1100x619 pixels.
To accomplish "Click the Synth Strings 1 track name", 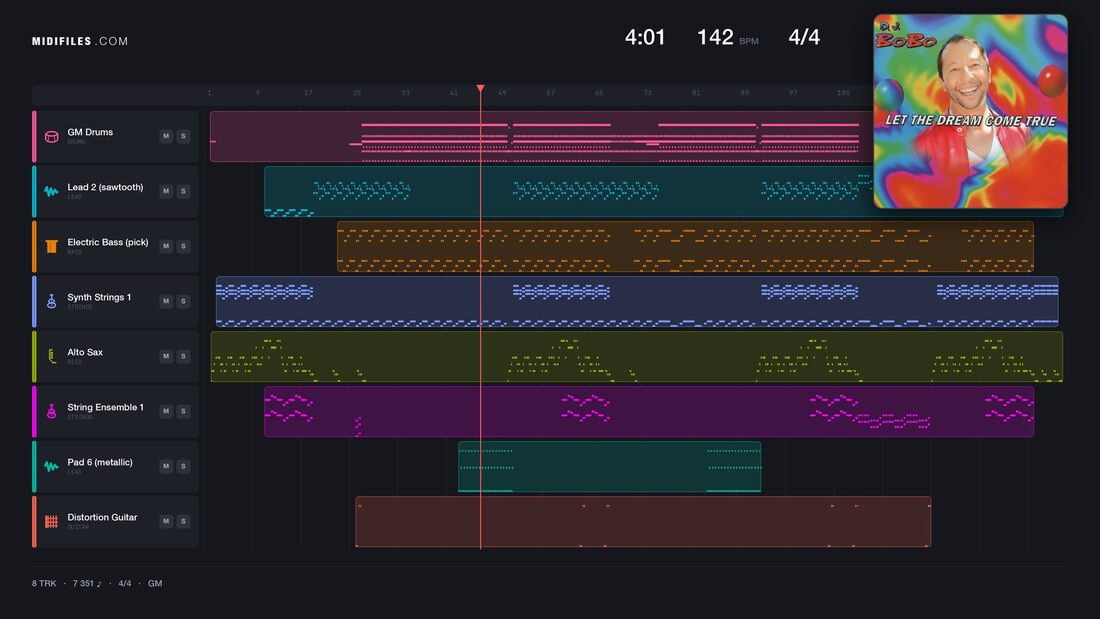I will click(x=99, y=298).
